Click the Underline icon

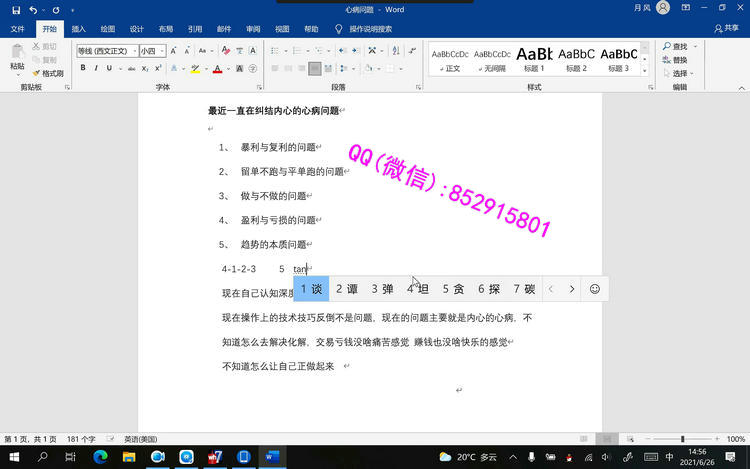[110, 68]
